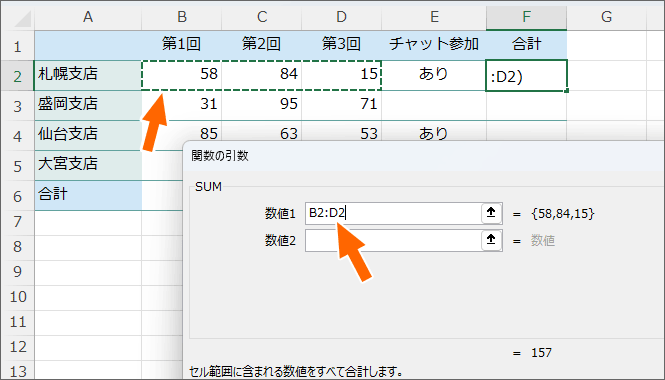The image size is (665, 380).
Task: Click empty cell F4 in 合計 column
Action: point(526,131)
